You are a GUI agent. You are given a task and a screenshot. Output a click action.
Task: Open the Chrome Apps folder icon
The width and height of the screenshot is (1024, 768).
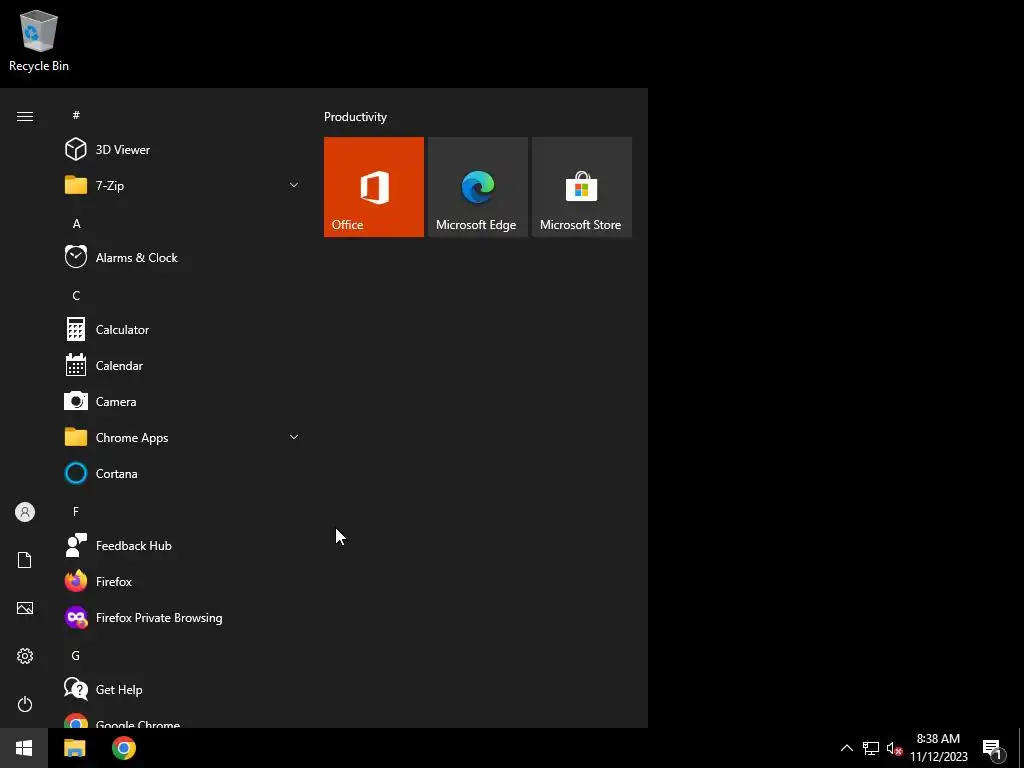76,438
